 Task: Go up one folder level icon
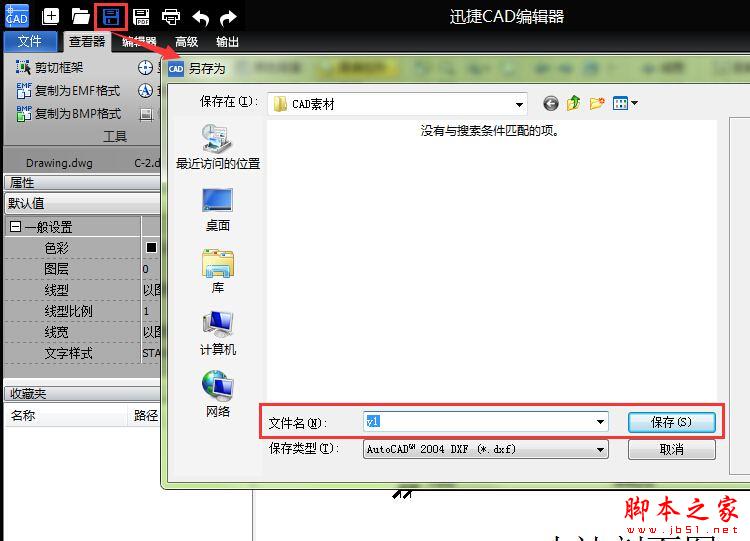pos(574,103)
